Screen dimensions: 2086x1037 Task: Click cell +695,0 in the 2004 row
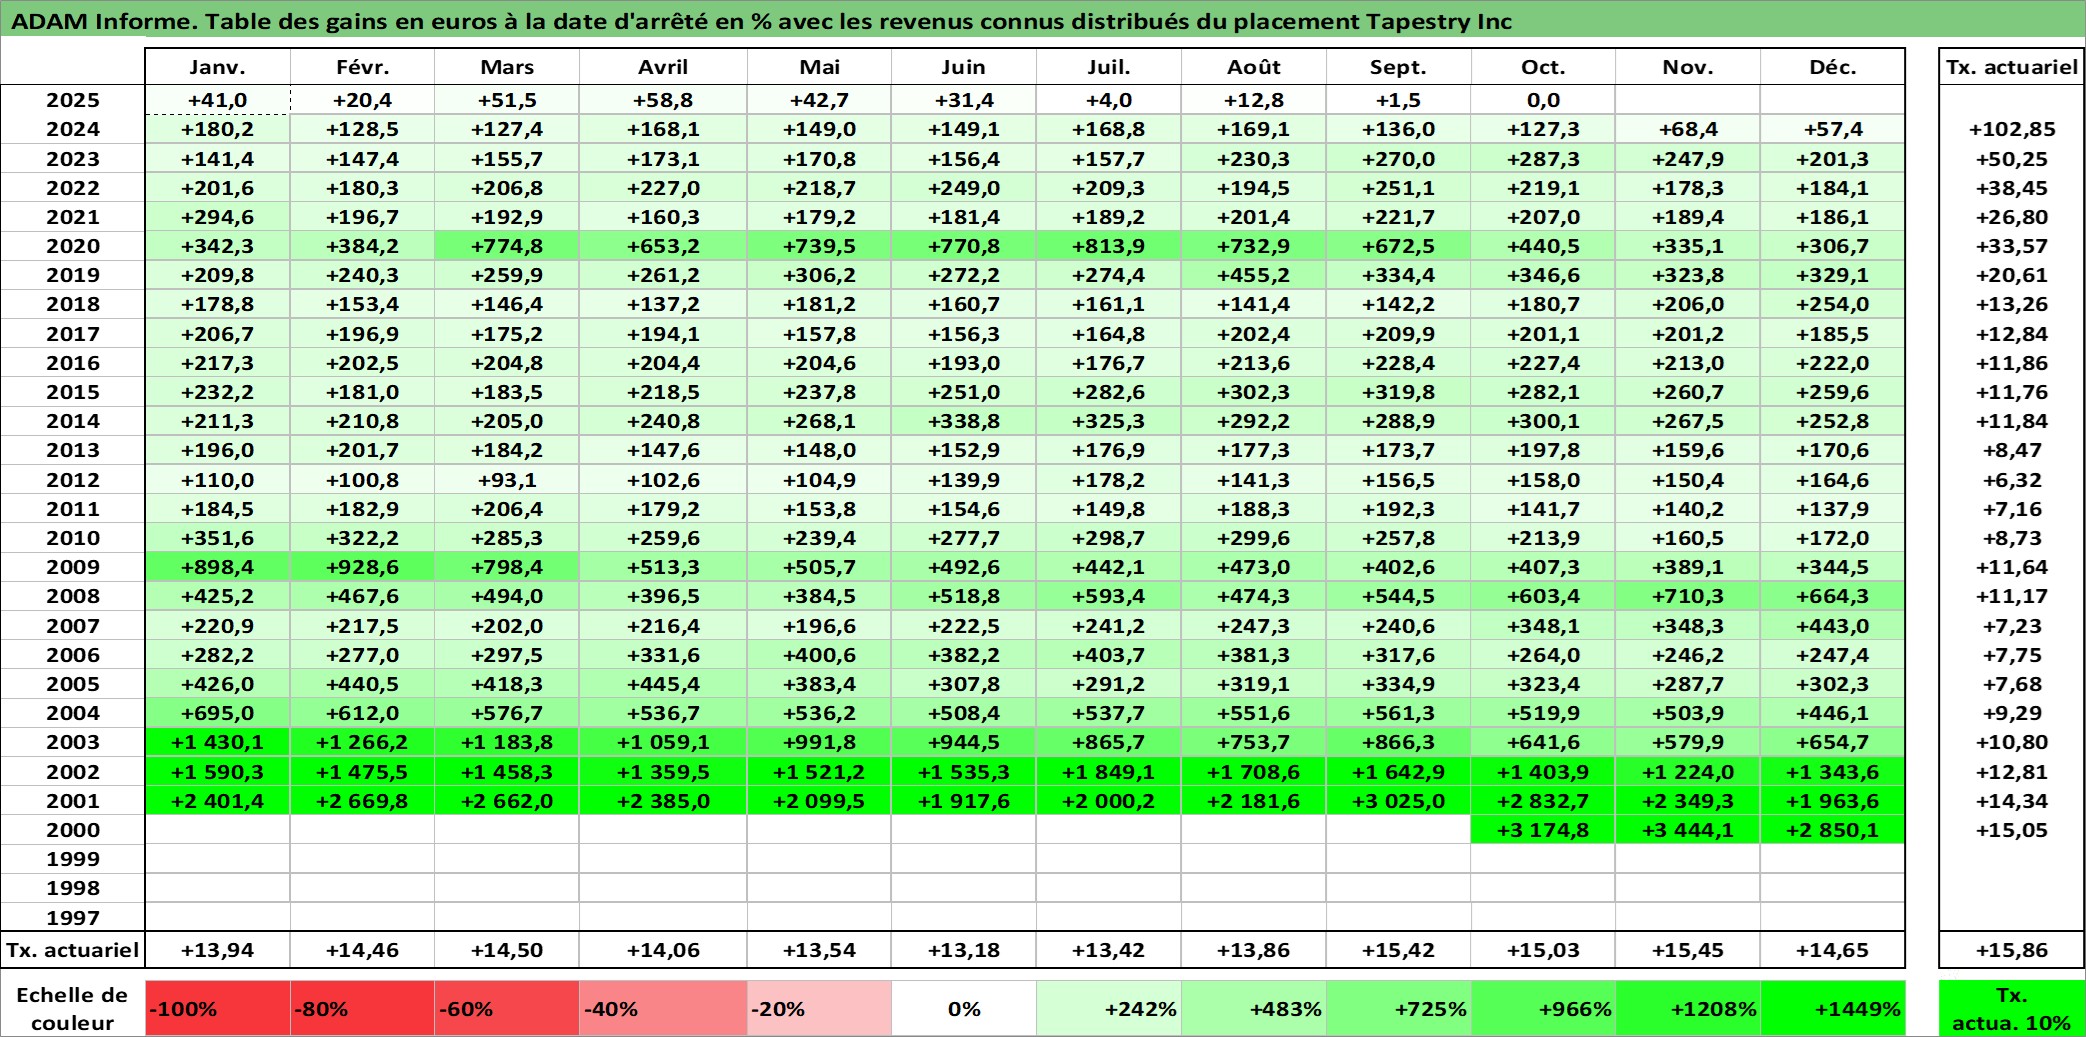(218, 713)
